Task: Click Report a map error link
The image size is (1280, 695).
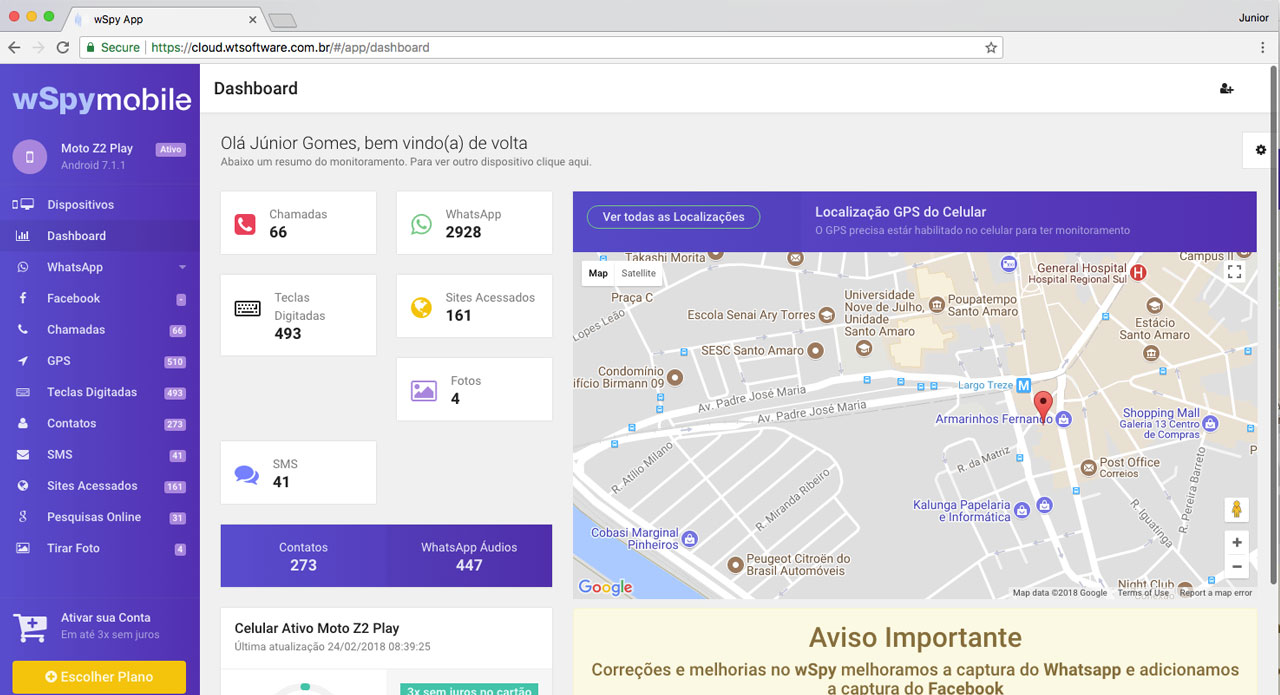Action: (x=1215, y=593)
